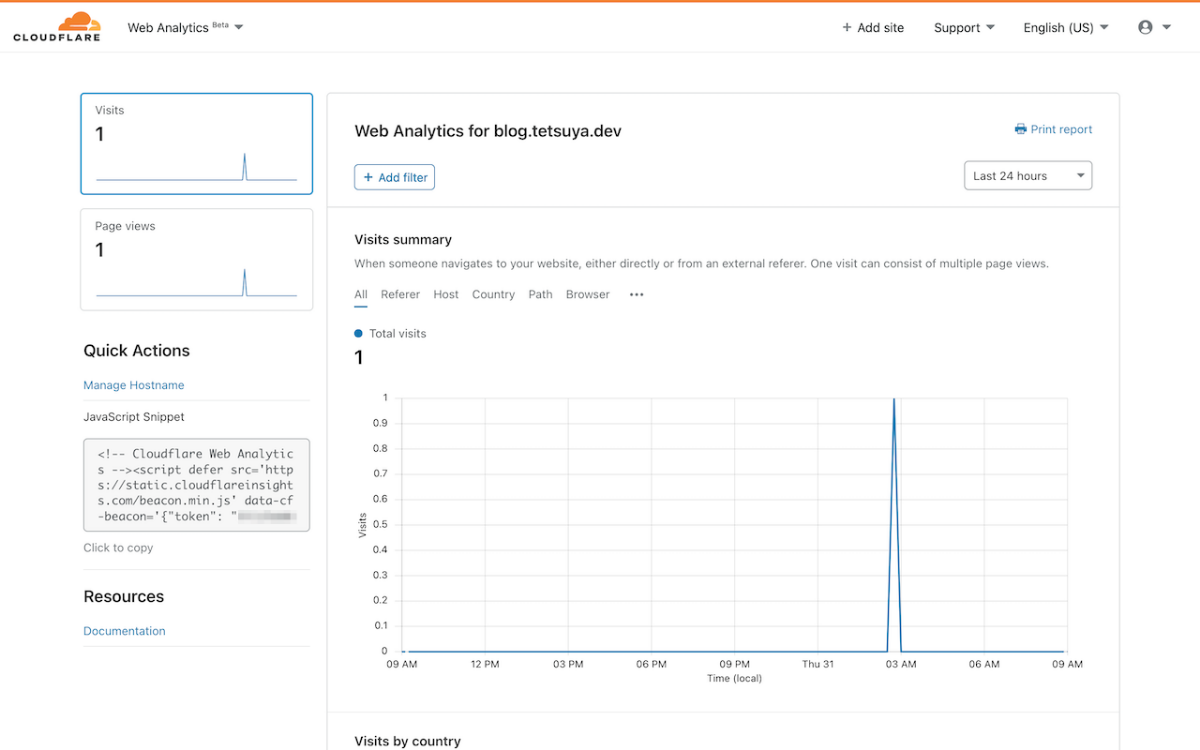Viewport: 1200px width, 750px height.
Task: Switch to the Country tab
Action: click(x=493, y=295)
